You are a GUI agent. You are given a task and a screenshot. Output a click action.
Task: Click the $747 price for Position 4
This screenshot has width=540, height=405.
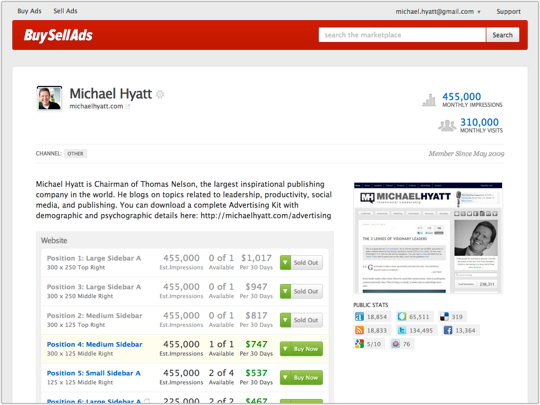[256, 344]
